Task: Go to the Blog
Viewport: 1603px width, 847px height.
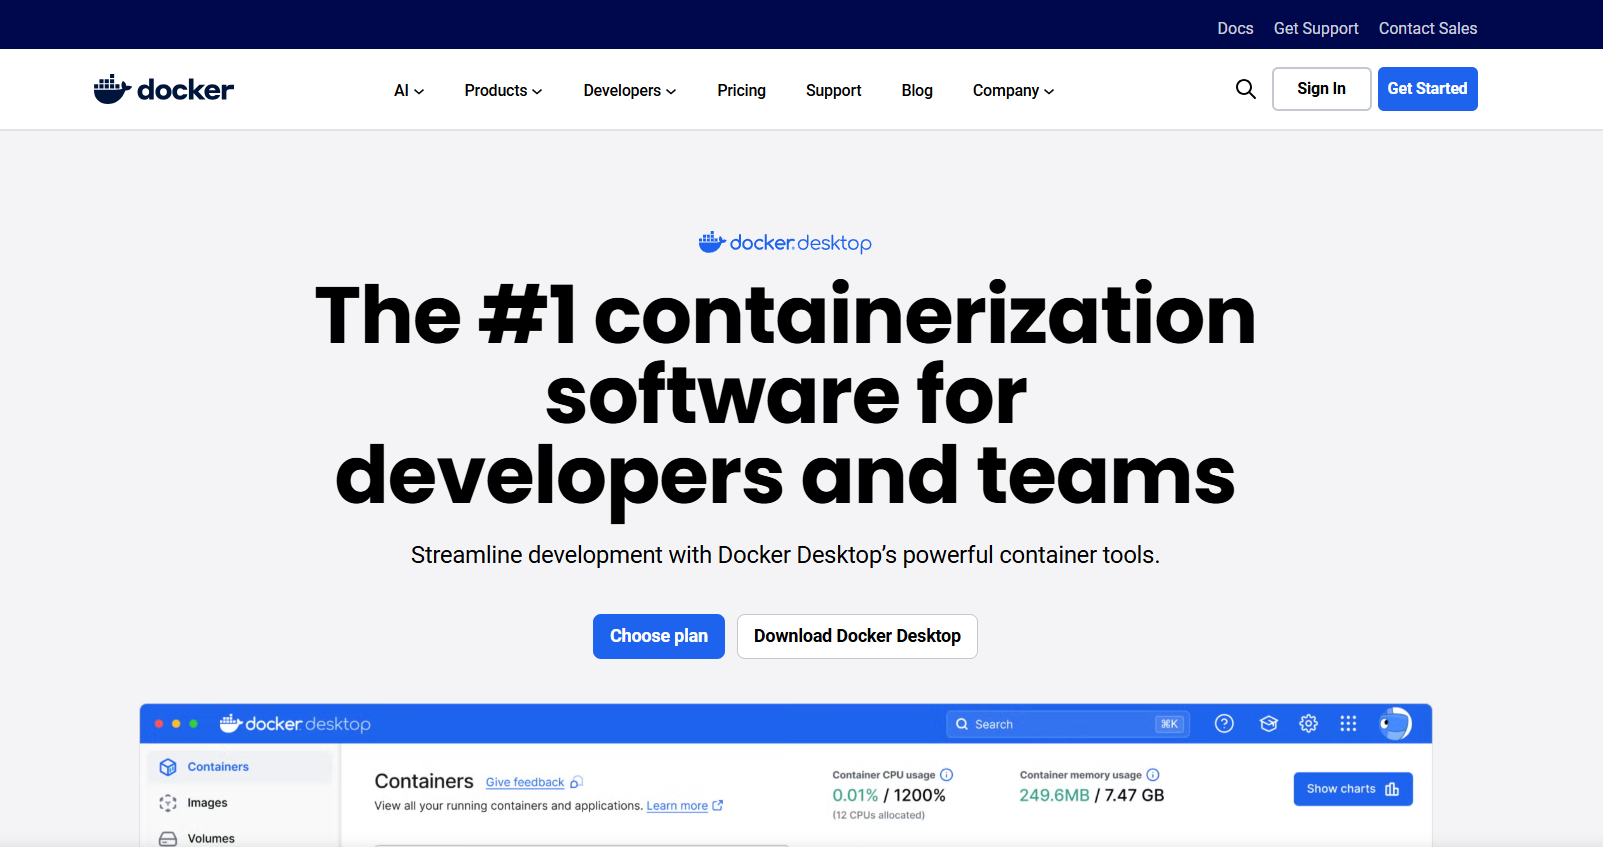Action: (x=917, y=90)
